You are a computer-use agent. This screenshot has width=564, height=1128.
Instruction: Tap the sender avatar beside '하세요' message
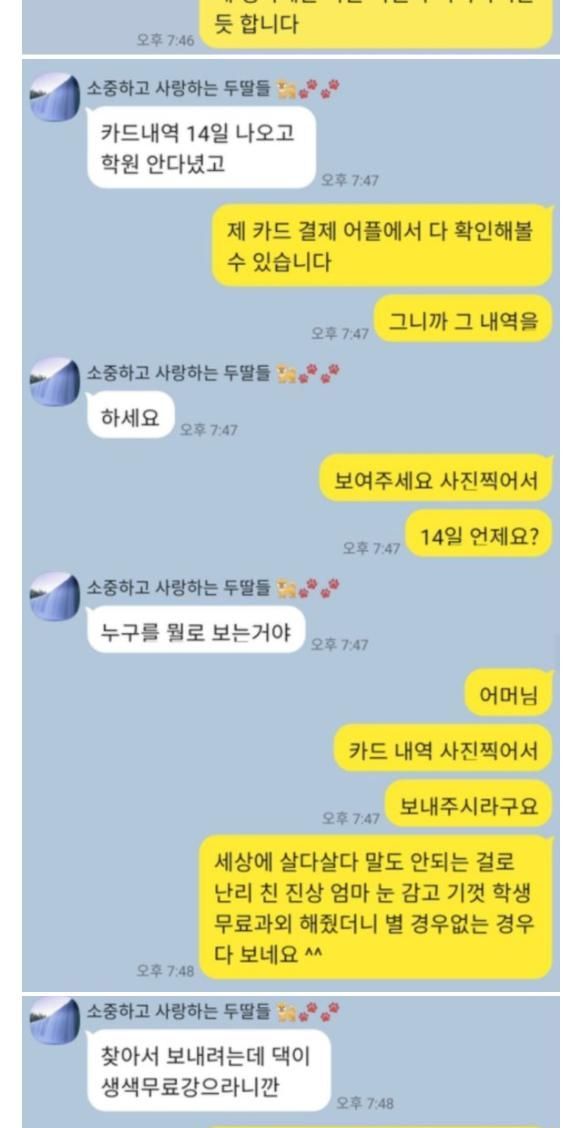click(x=55, y=381)
